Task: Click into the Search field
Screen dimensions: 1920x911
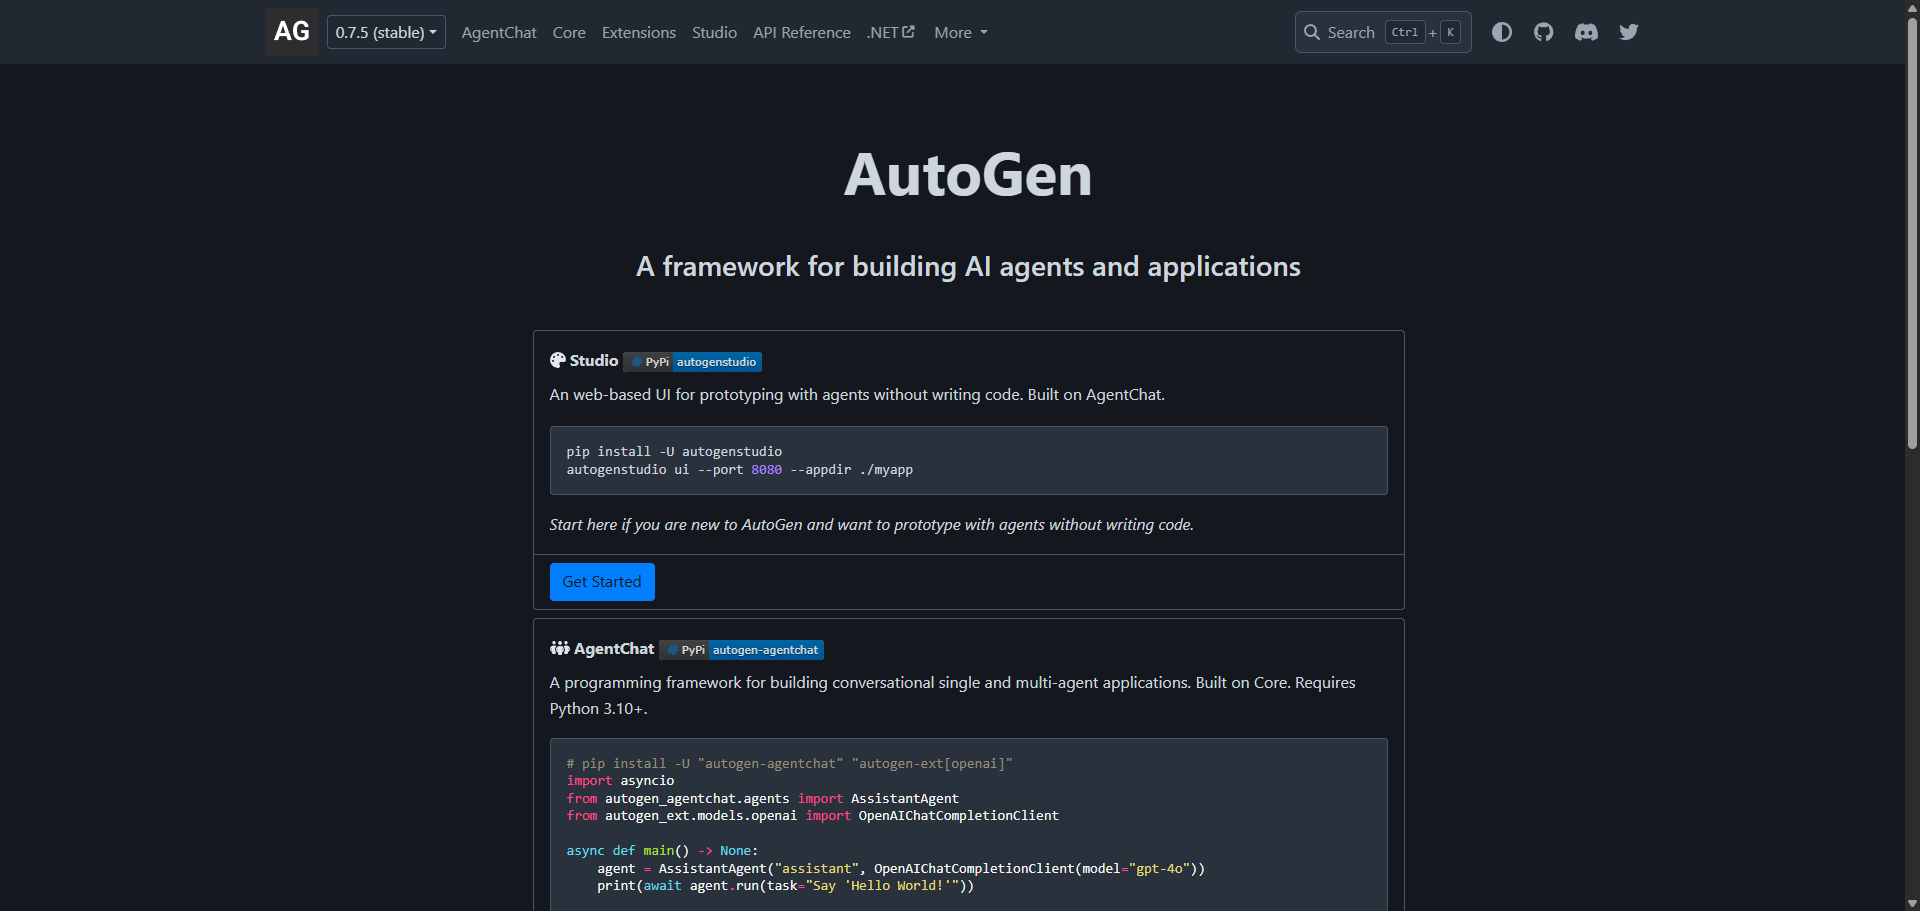Action: 1351,32
